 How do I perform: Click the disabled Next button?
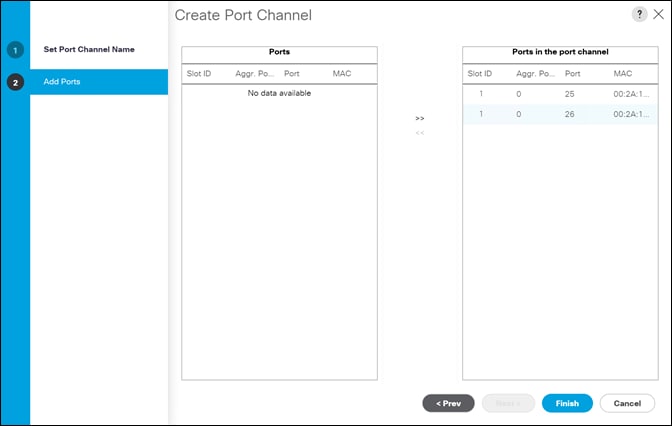click(508, 403)
